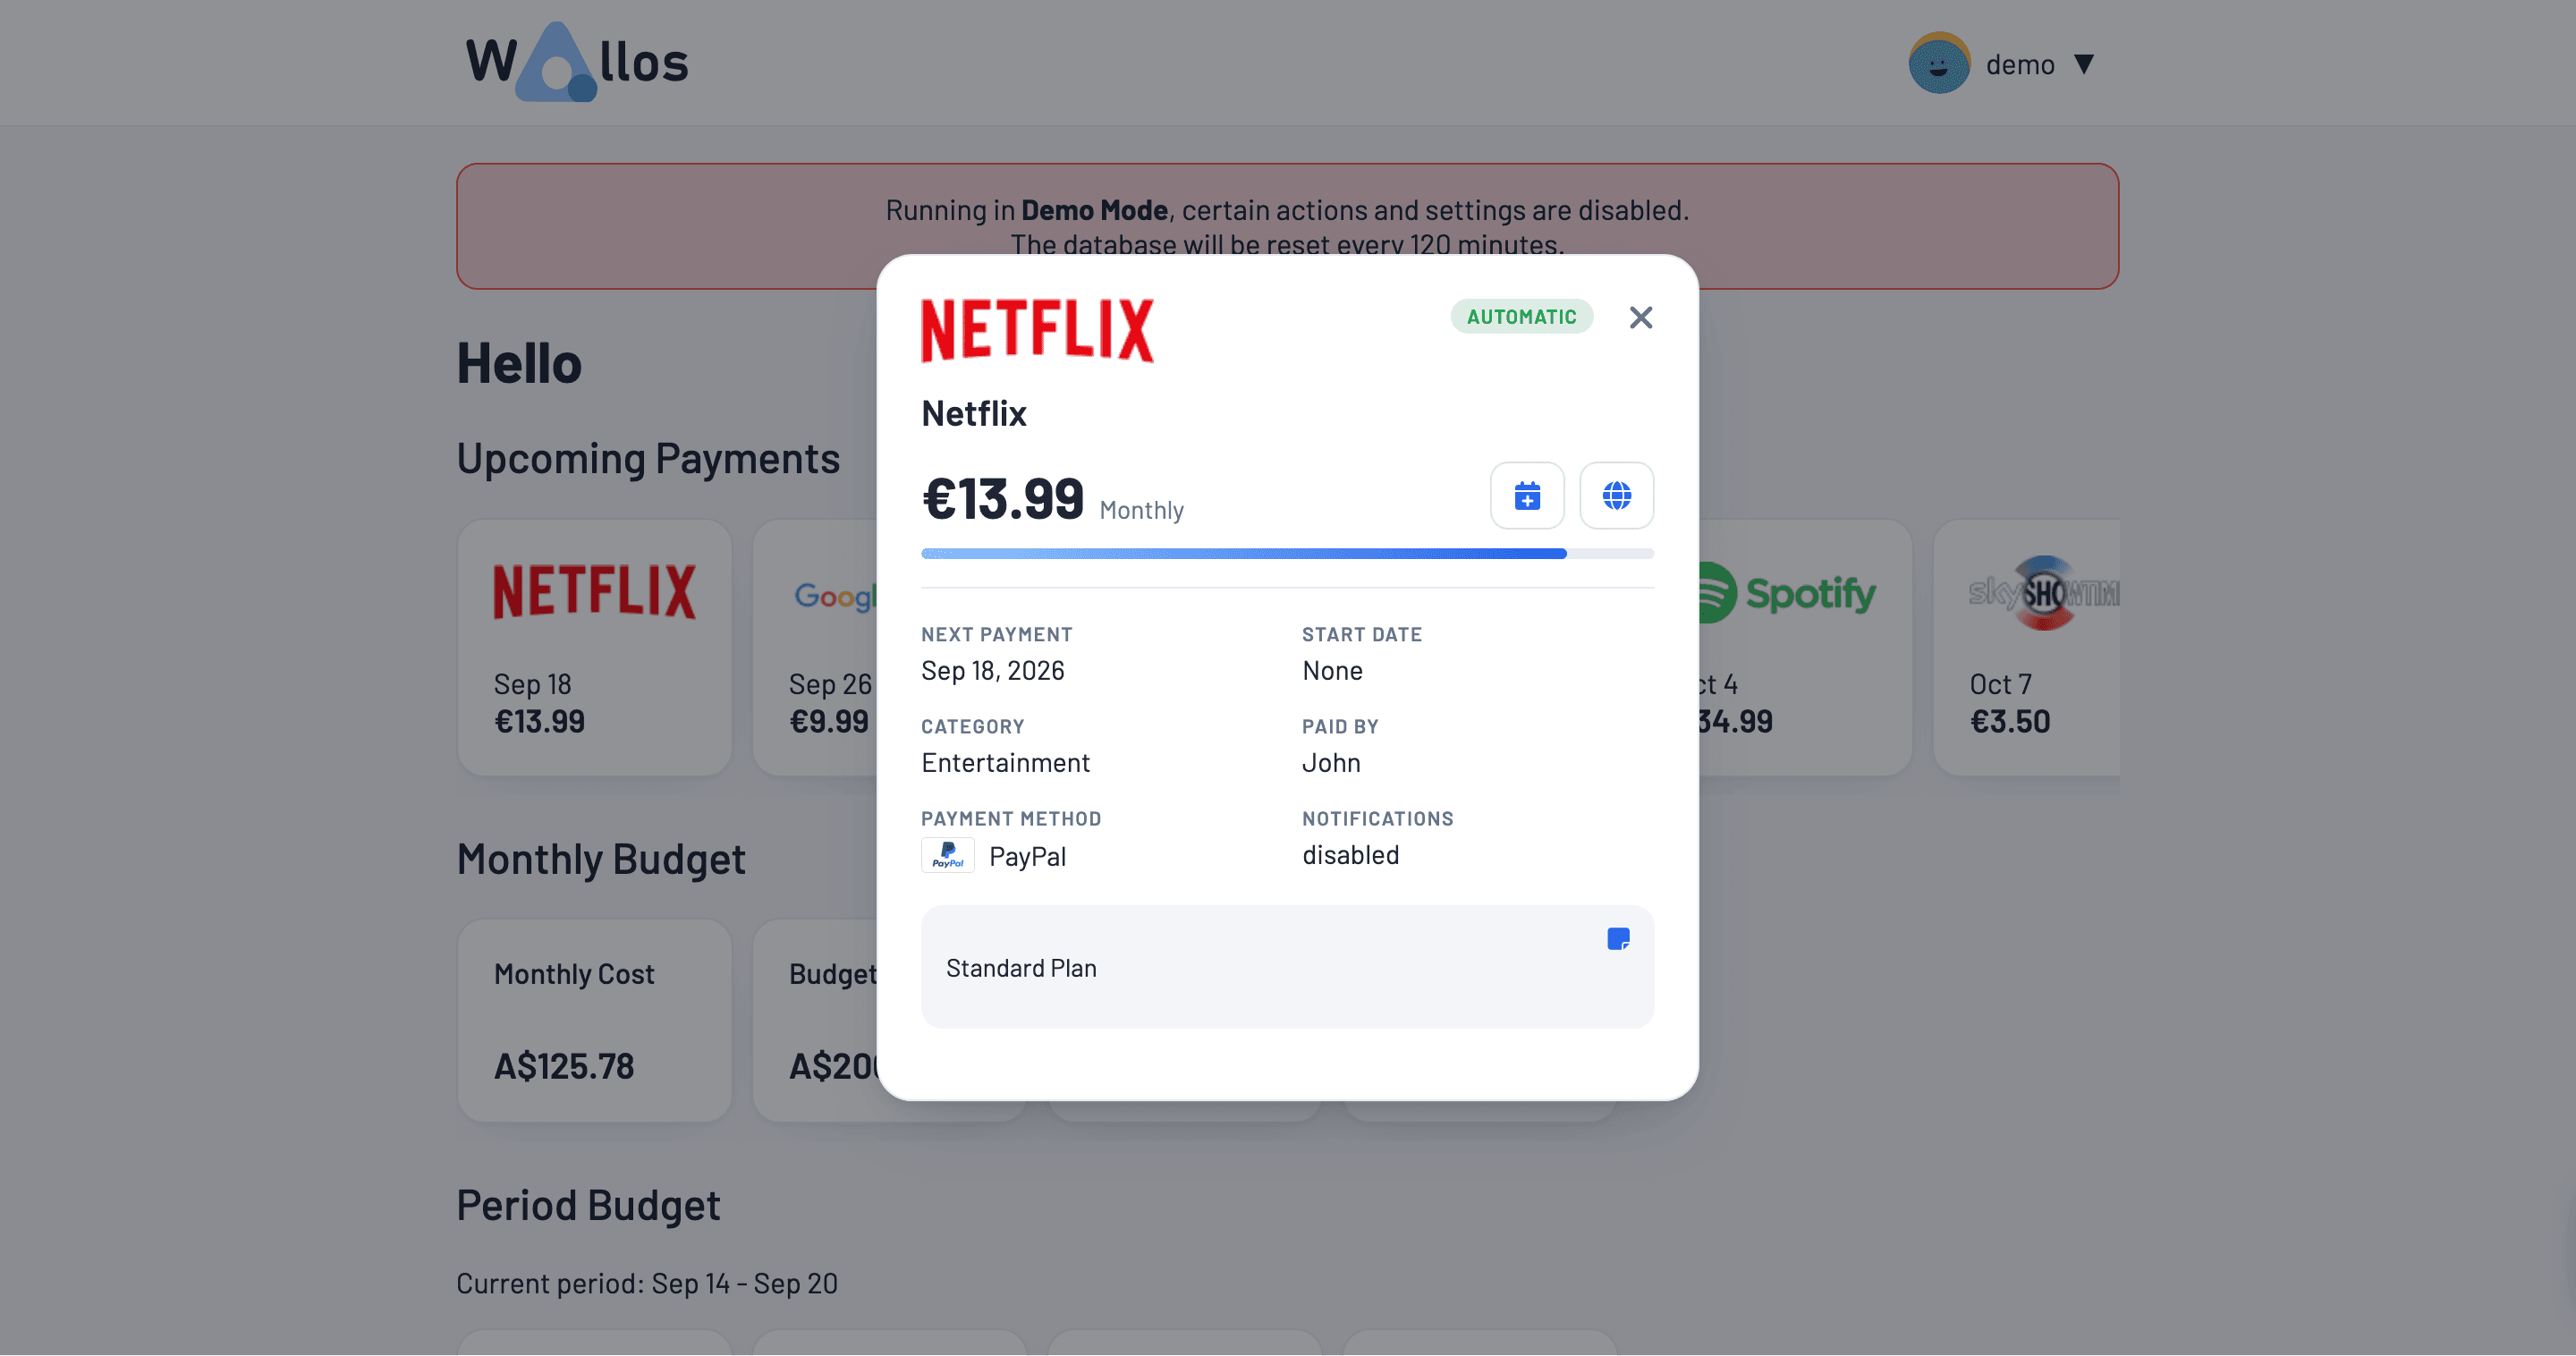The height and width of the screenshot is (1356, 2576).
Task: Click the Monthly Cost A$125.78 card
Action: [594, 1020]
